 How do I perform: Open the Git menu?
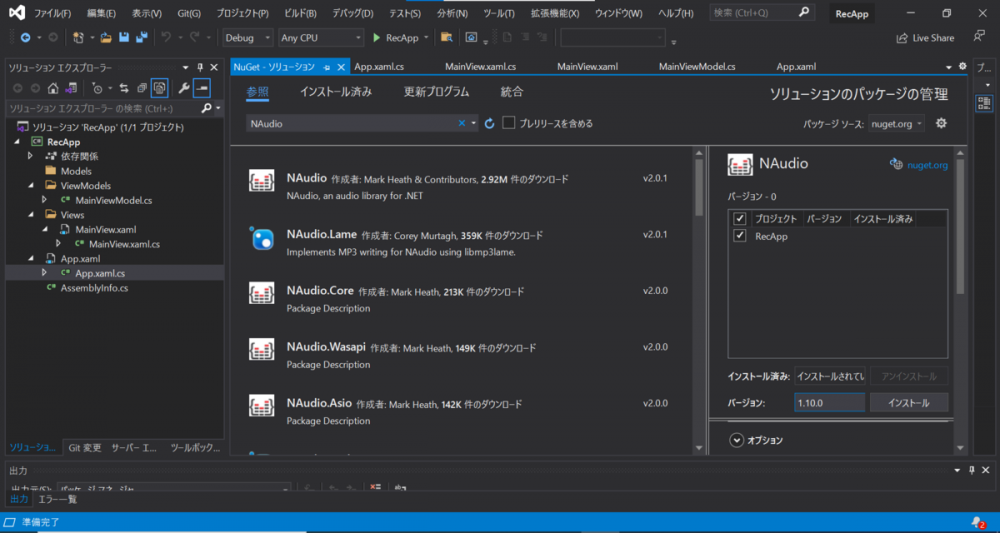189,13
